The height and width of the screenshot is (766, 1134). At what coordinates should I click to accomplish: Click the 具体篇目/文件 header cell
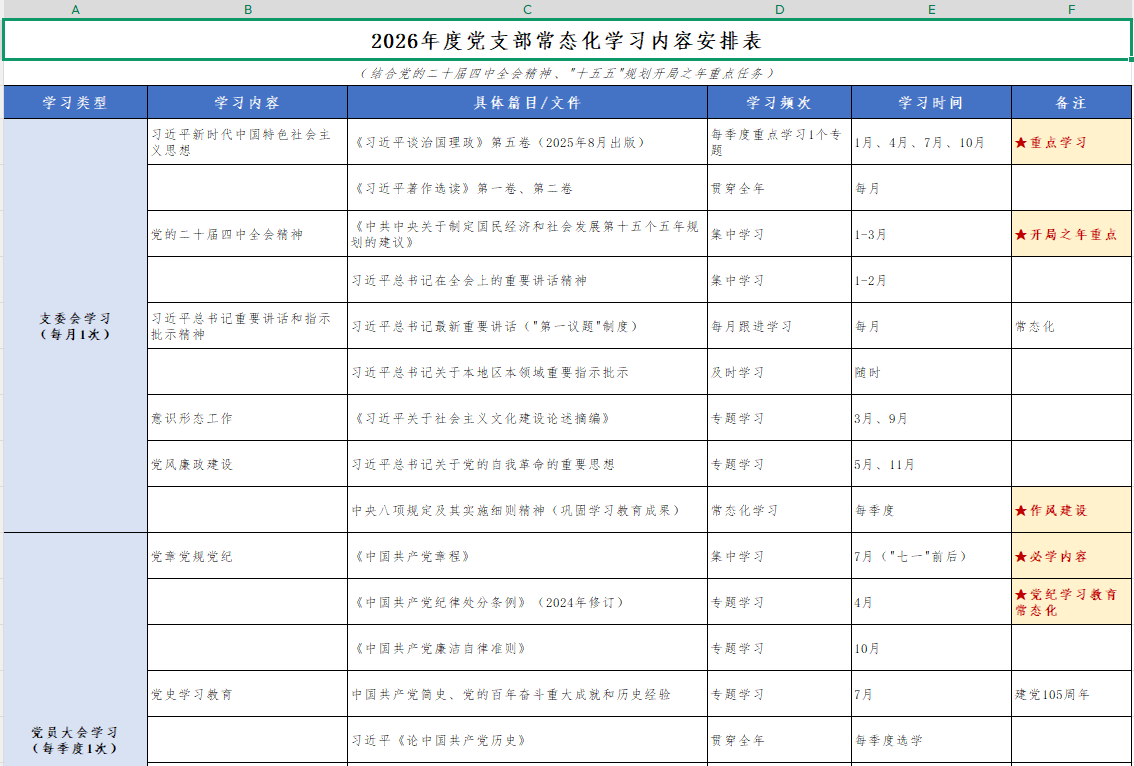527,102
